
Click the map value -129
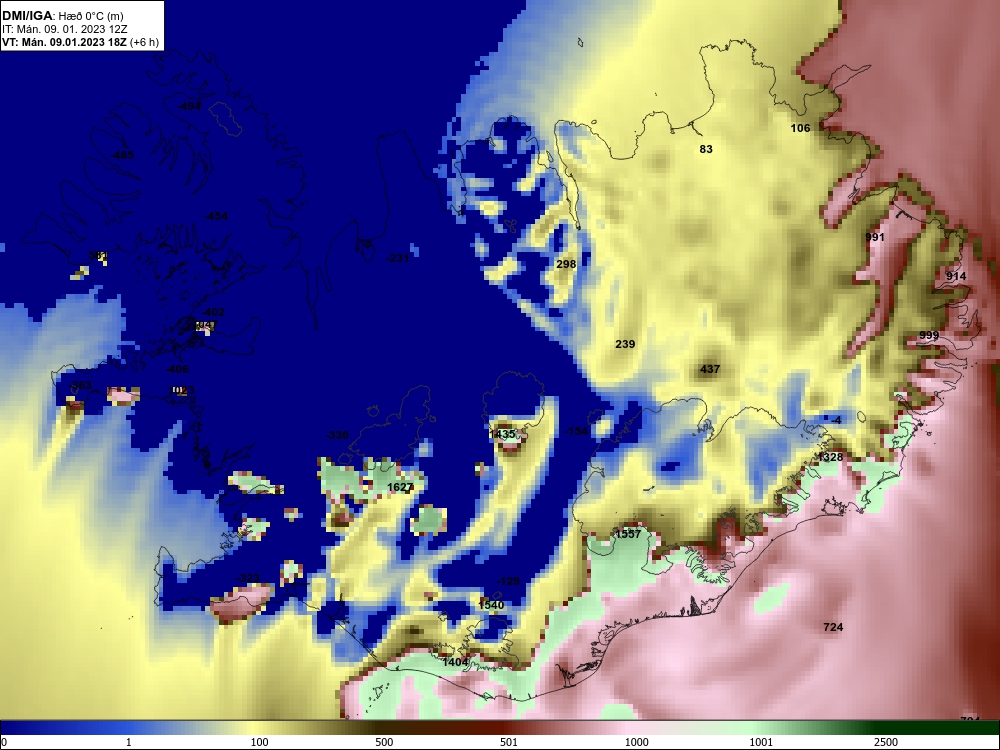click(x=508, y=582)
